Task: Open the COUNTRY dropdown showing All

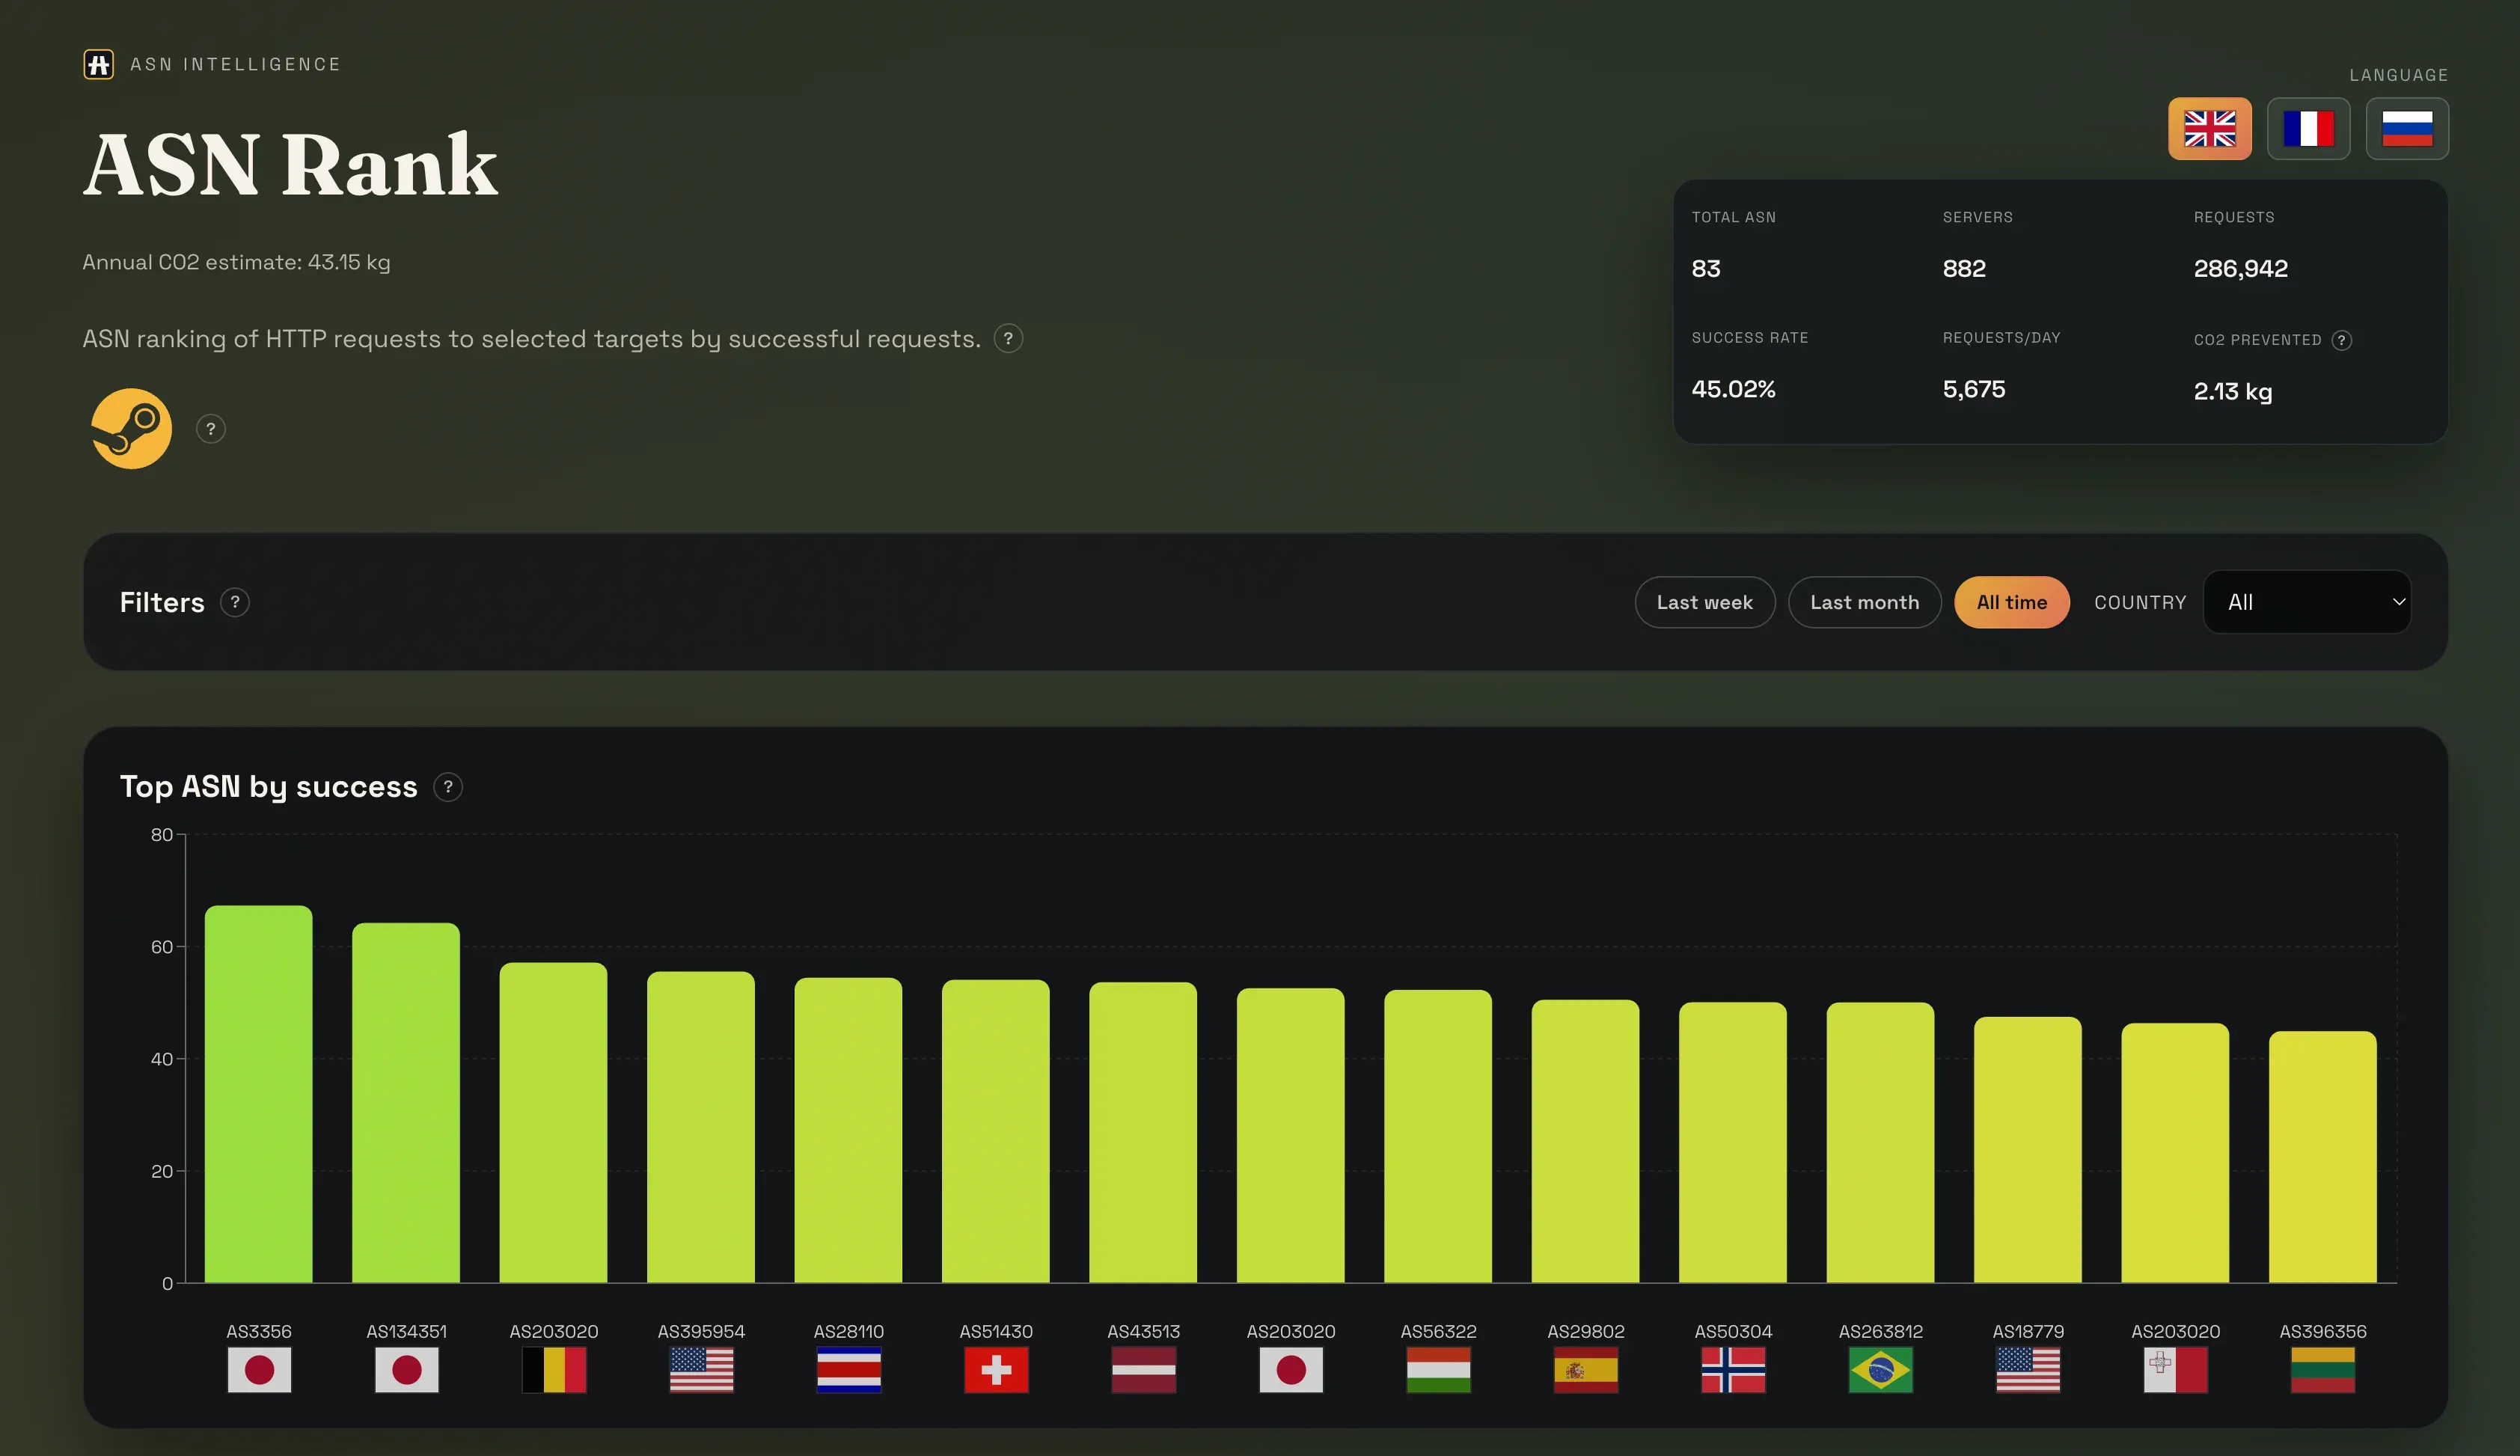Action: point(2307,602)
